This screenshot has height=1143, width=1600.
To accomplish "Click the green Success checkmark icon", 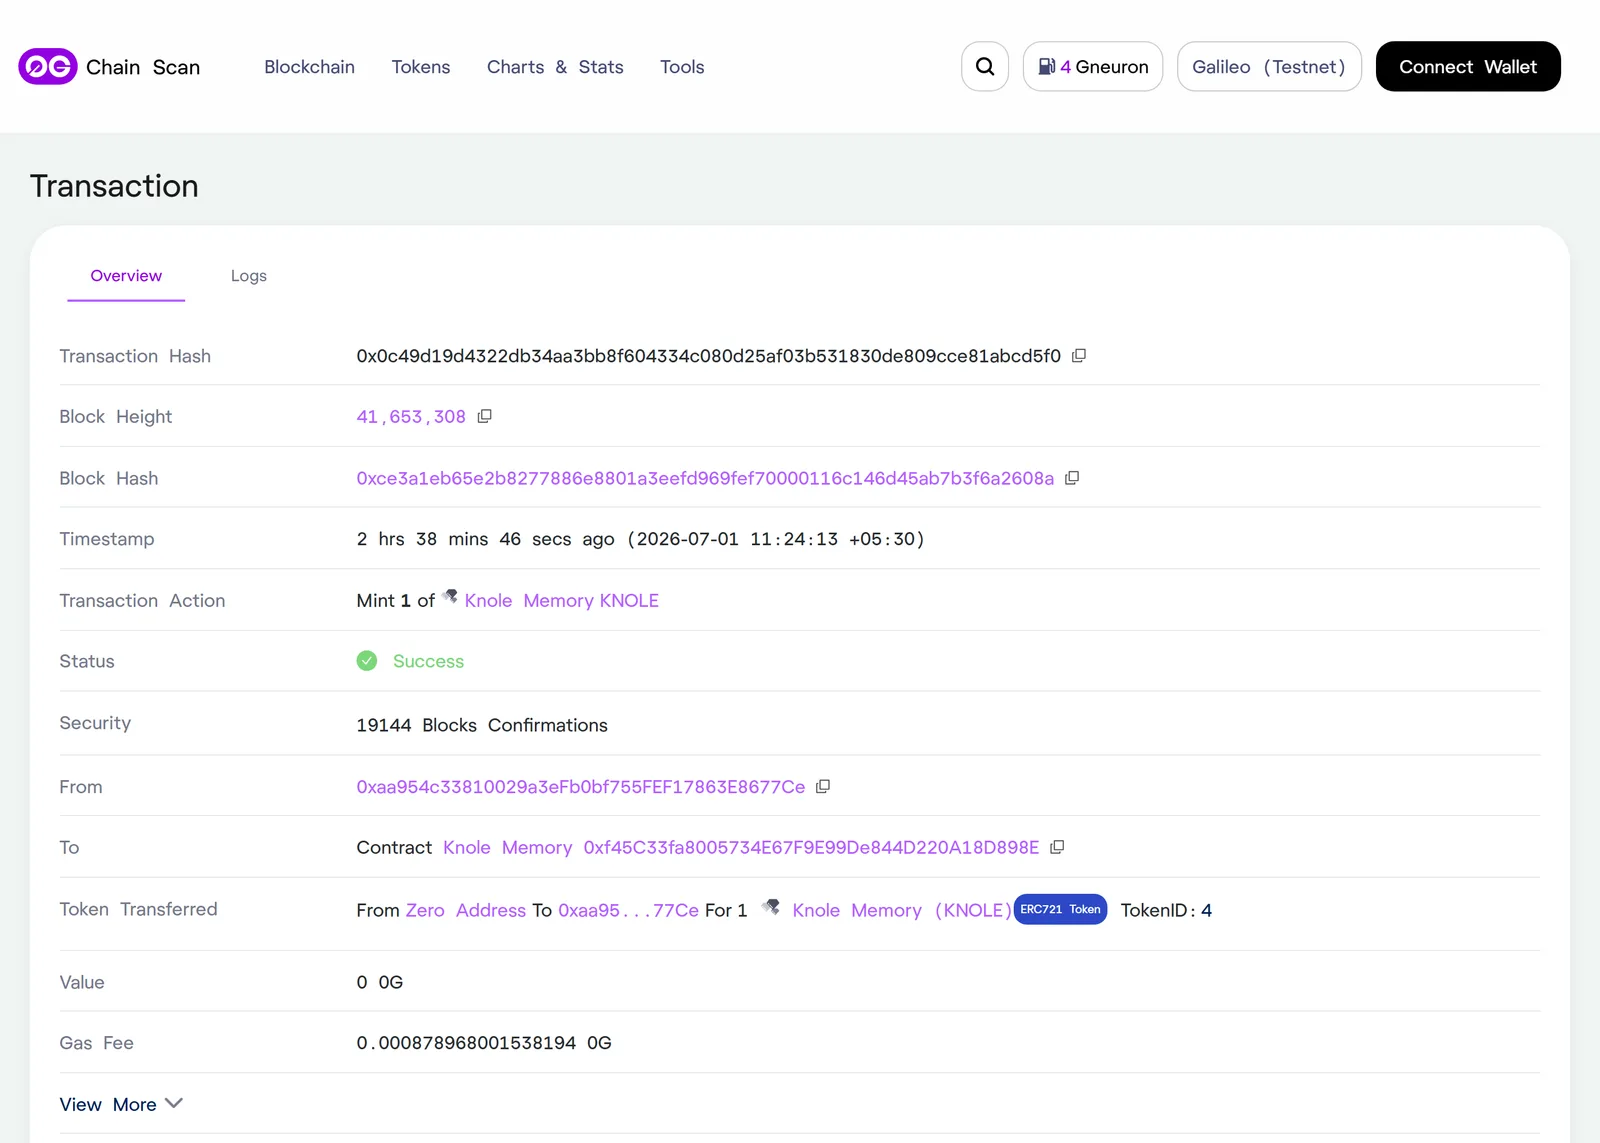I will click(367, 661).
